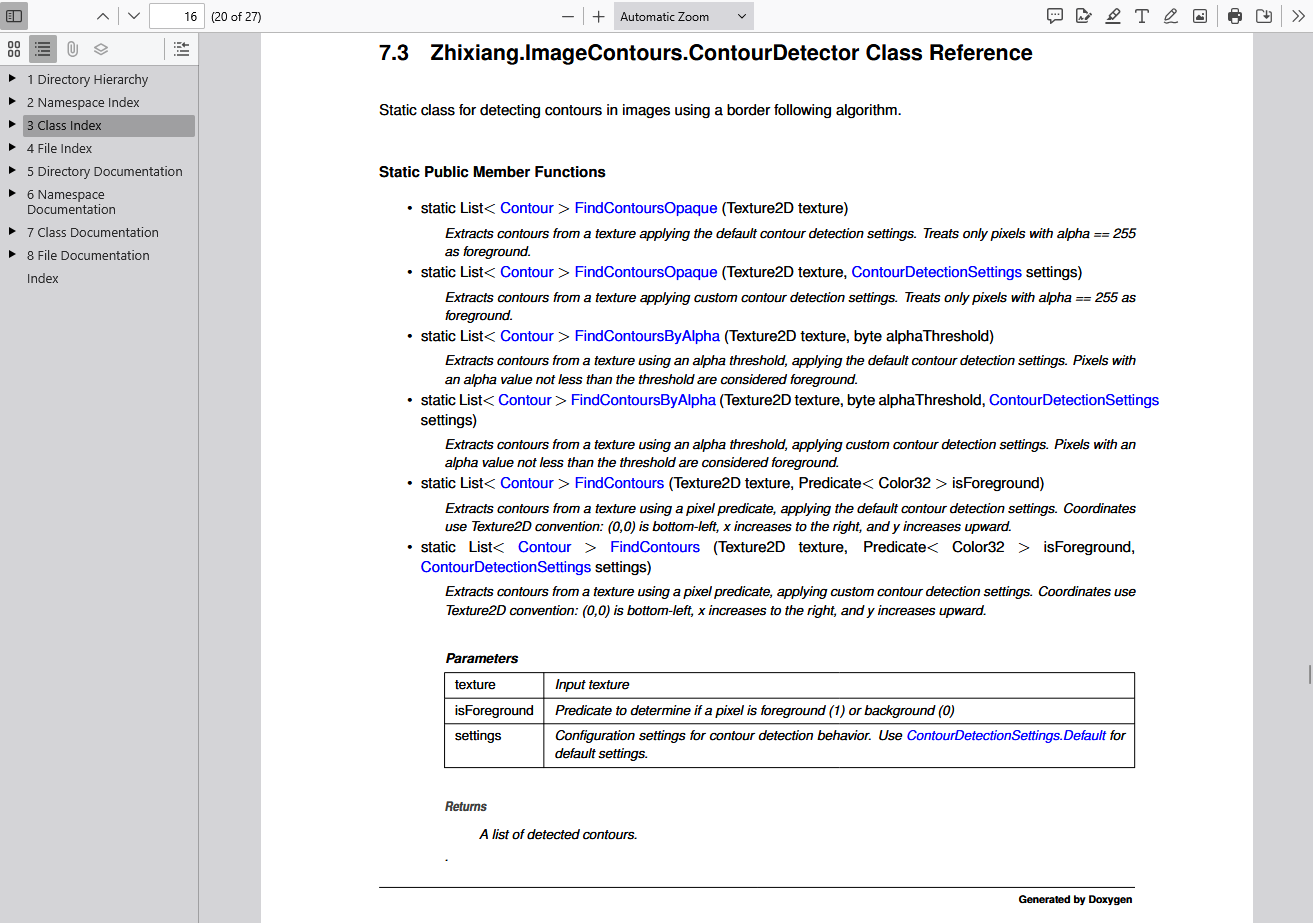Click the zoom out minus icon
The image size is (1313, 923).
click(568, 16)
